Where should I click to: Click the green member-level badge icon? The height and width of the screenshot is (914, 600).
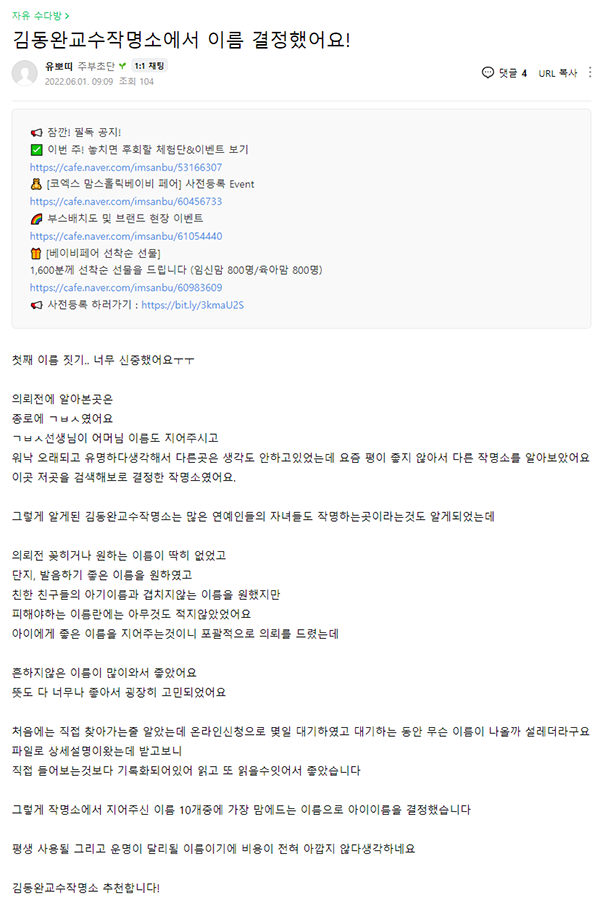(x=122, y=66)
